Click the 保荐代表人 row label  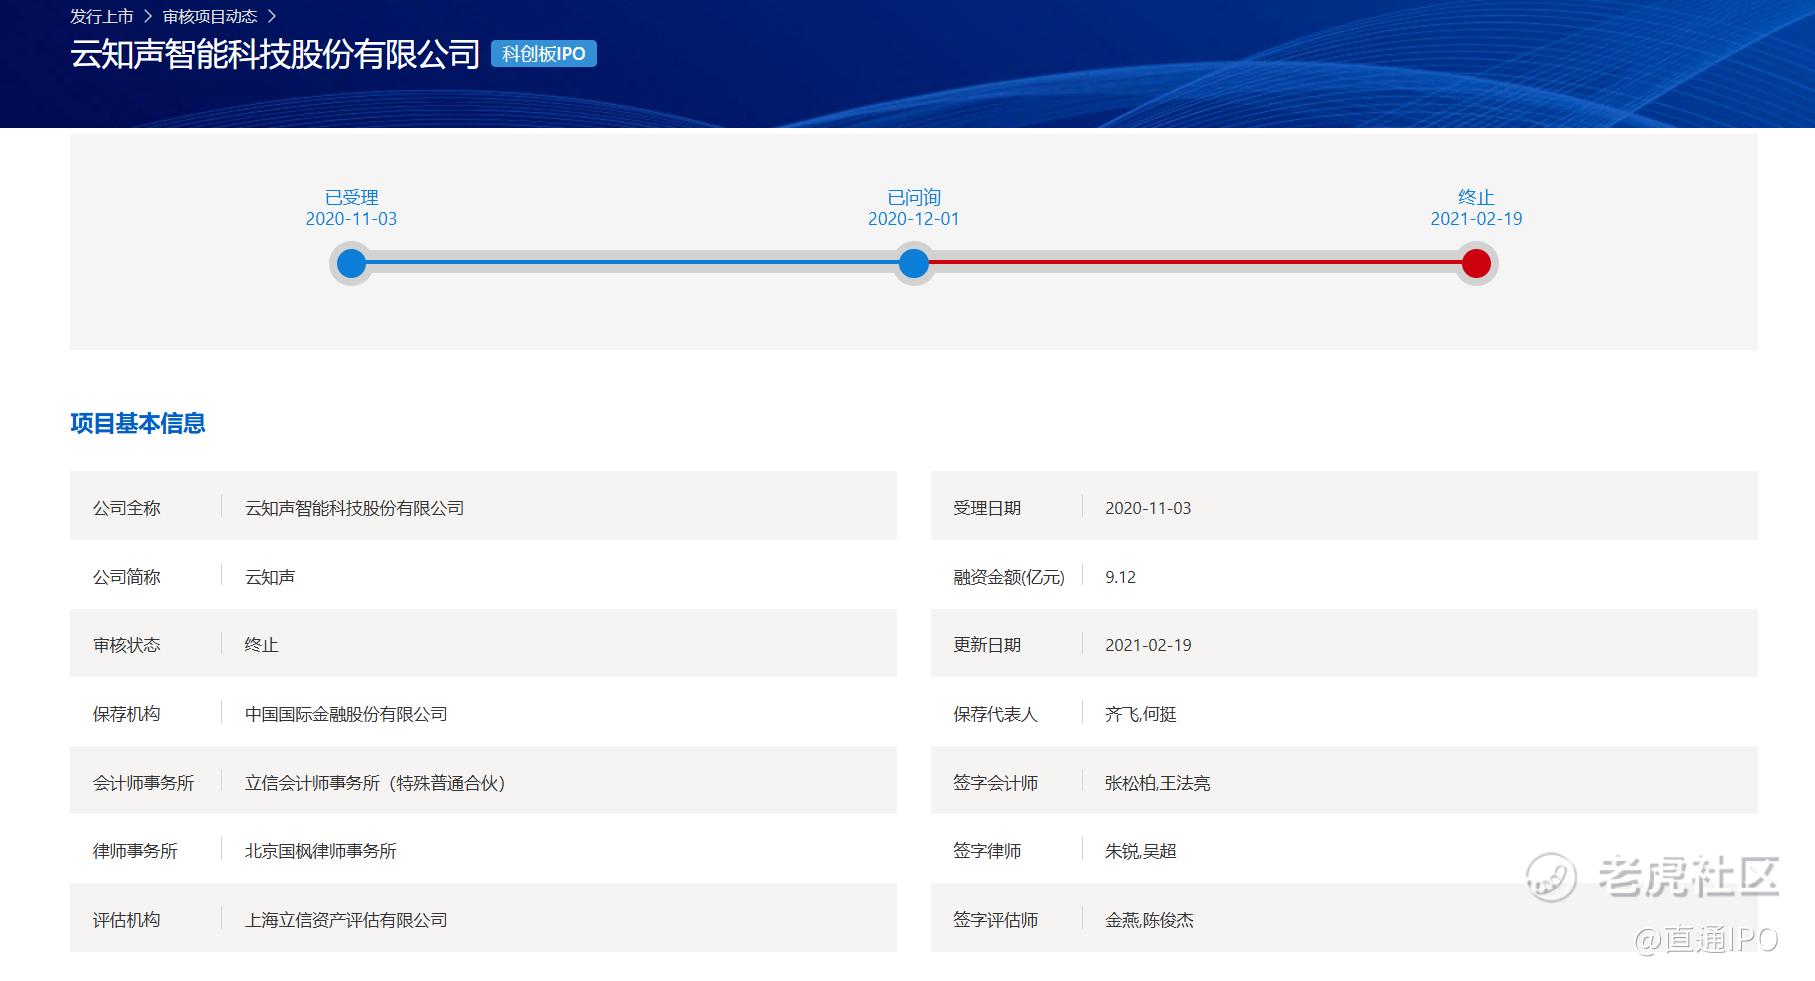(996, 714)
